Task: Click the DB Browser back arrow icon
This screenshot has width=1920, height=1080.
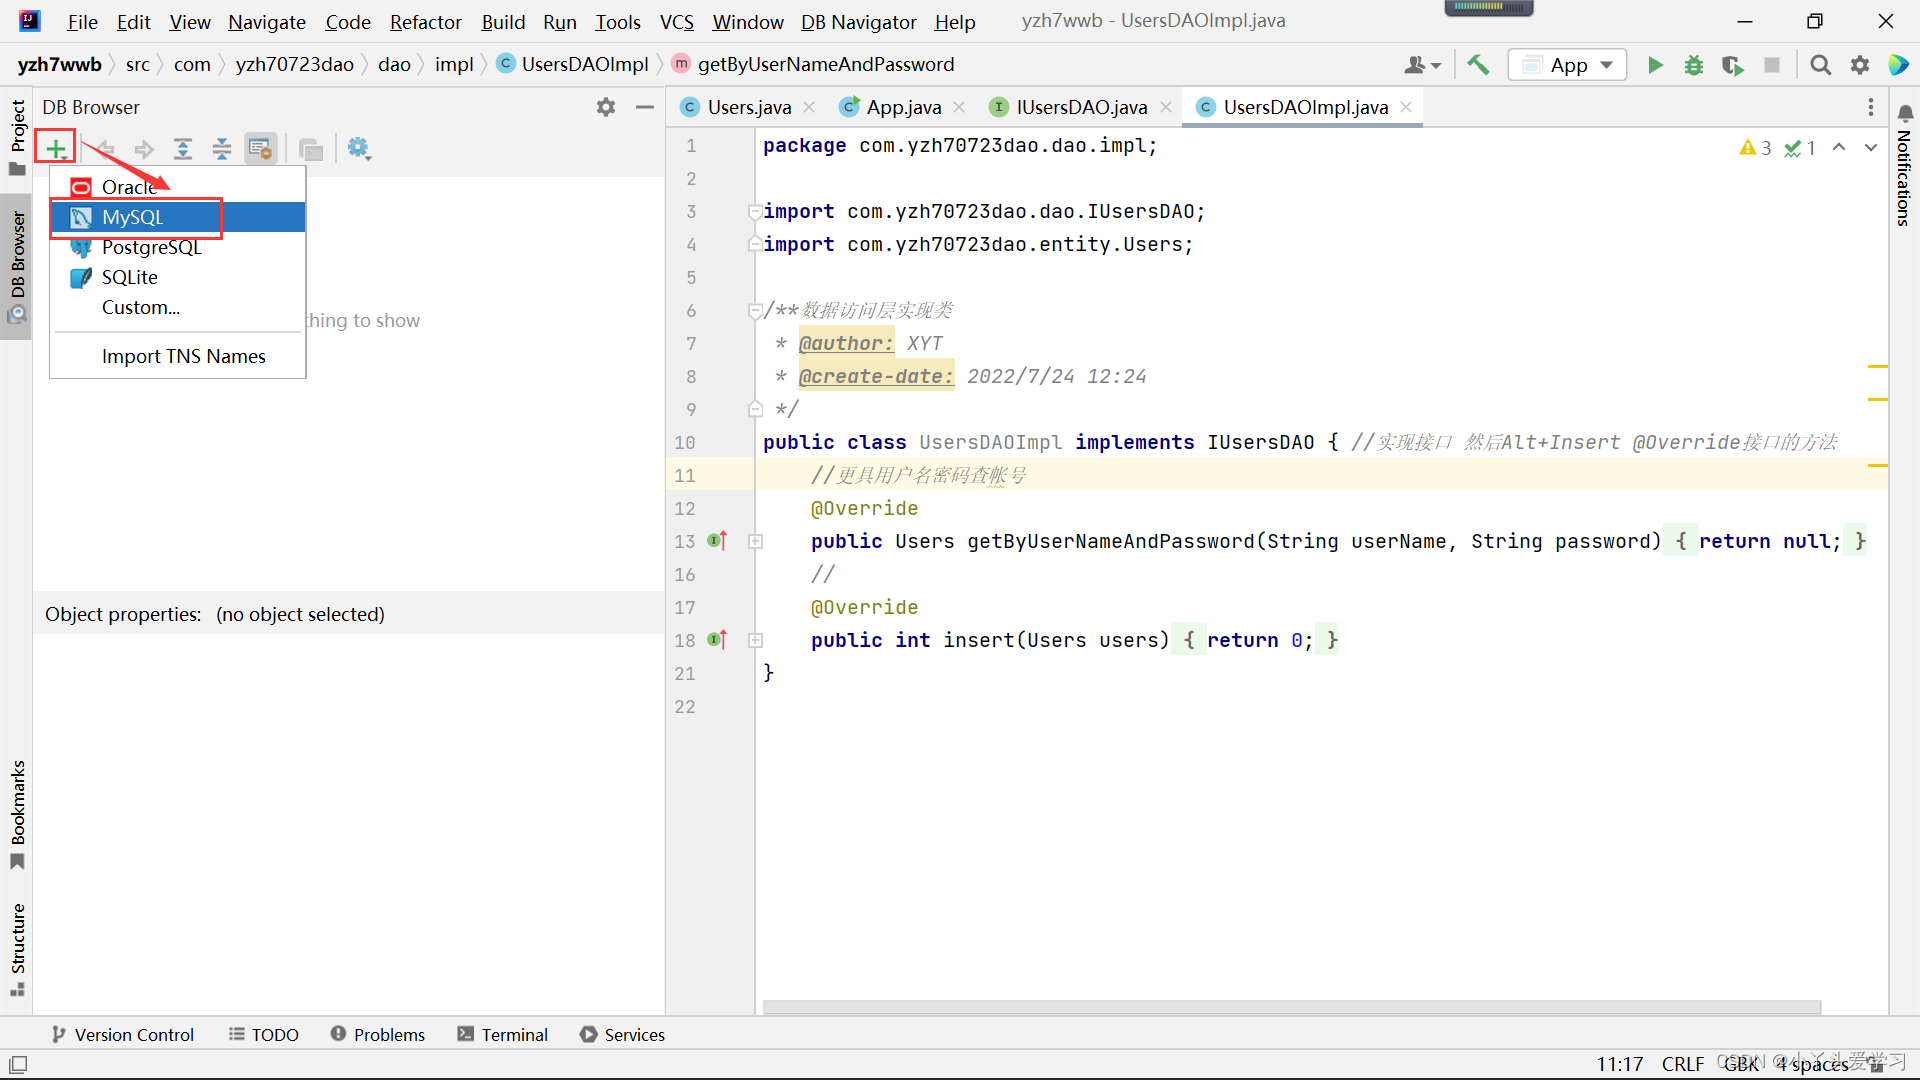Action: 105,149
